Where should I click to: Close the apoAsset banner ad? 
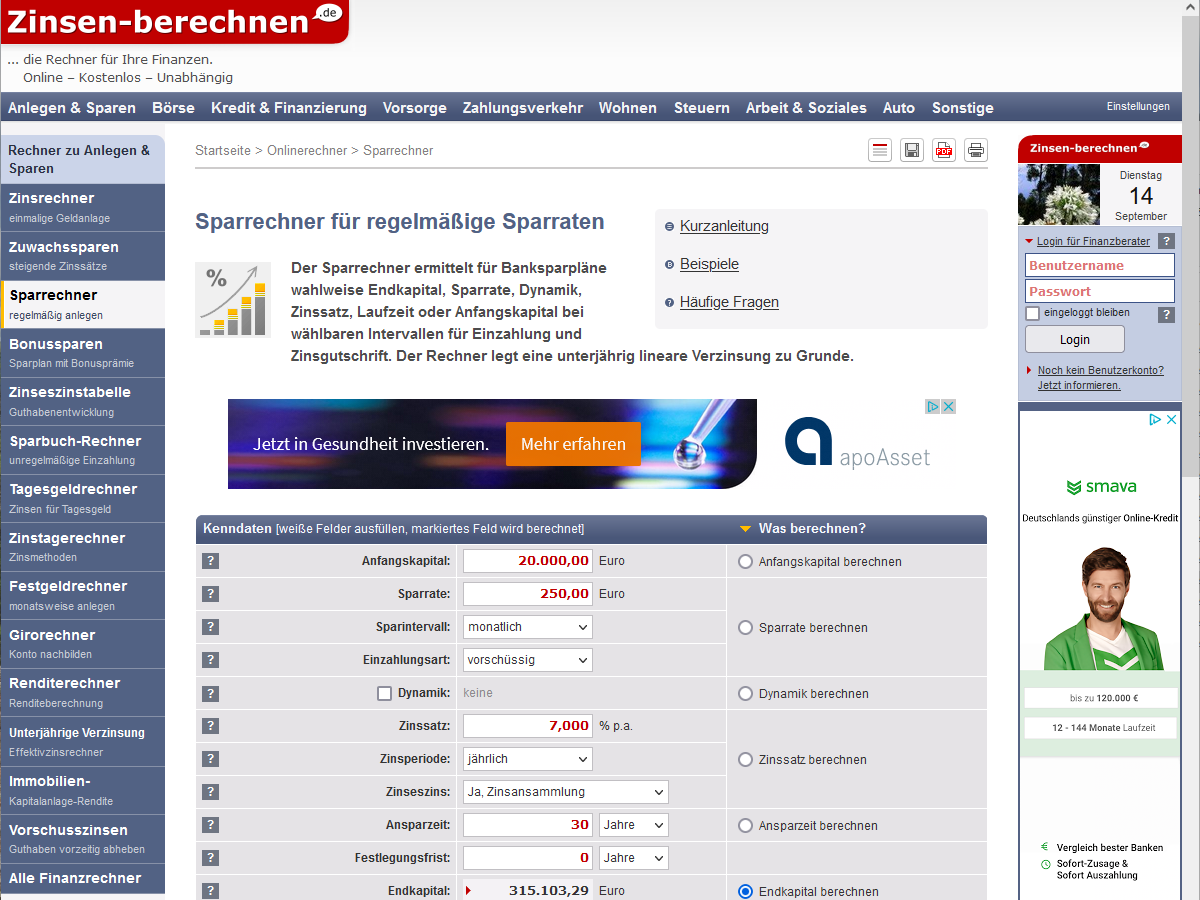pos(948,407)
